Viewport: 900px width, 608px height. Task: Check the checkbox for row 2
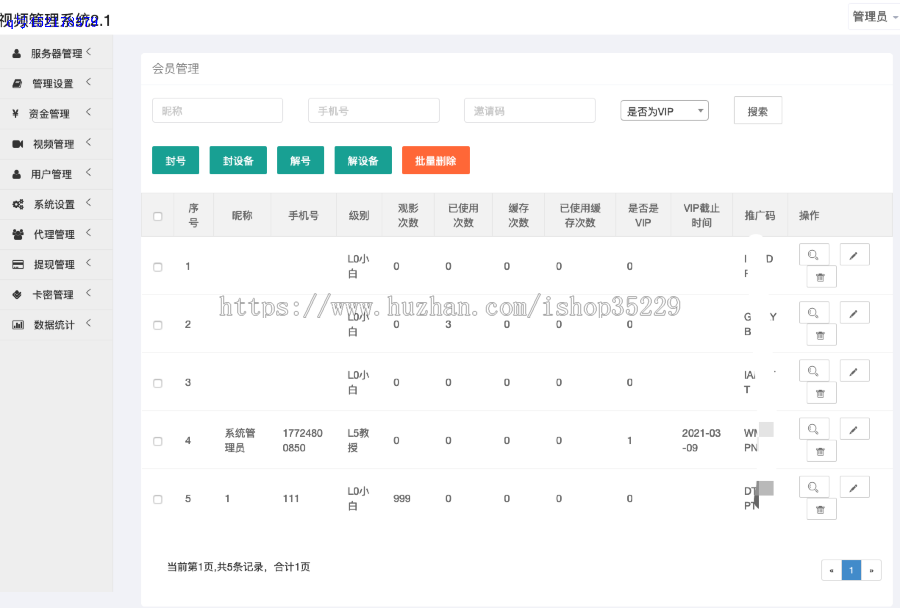(x=158, y=325)
